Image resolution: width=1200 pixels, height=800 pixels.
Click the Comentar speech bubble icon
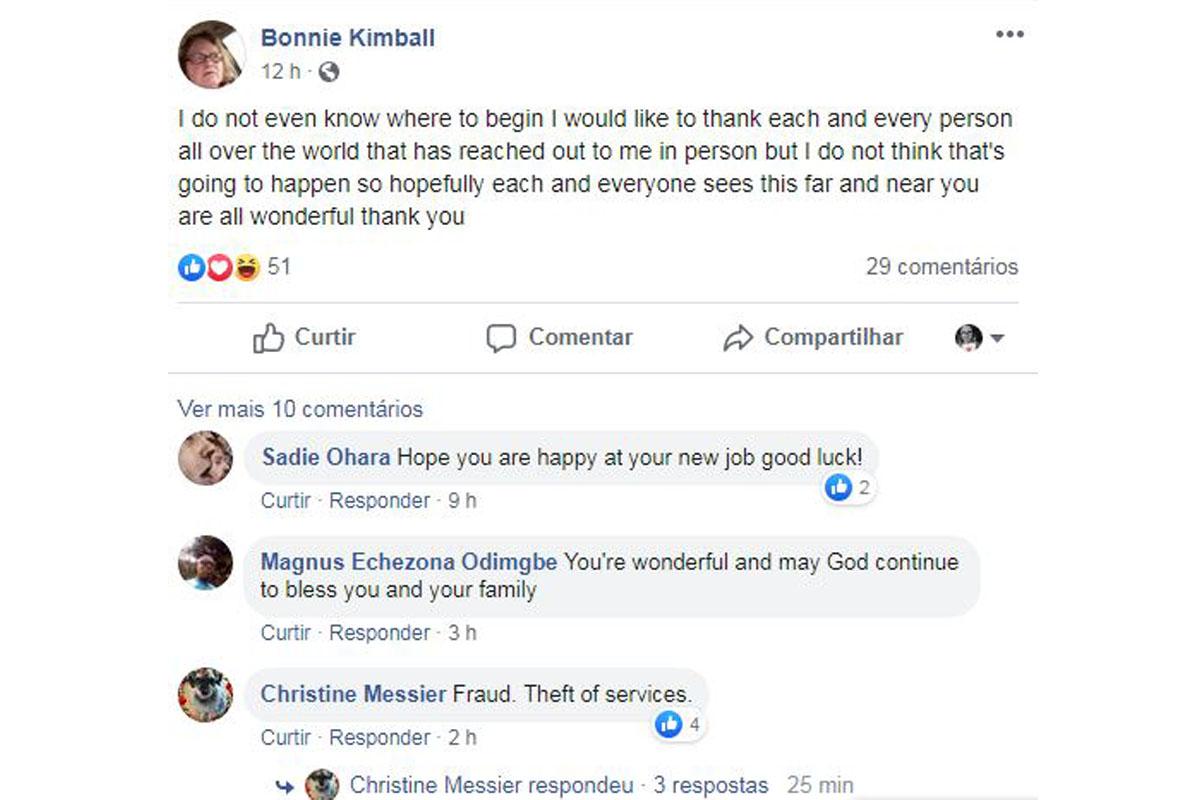[501, 338]
